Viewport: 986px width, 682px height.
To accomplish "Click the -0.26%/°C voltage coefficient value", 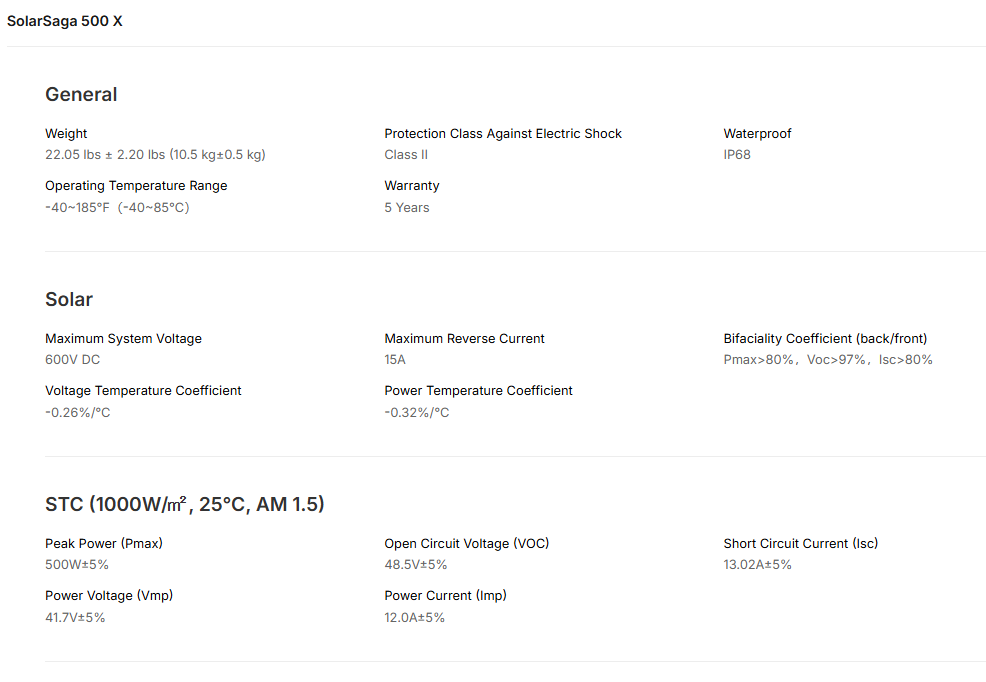I will pyautogui.click(x=78, y=413).
